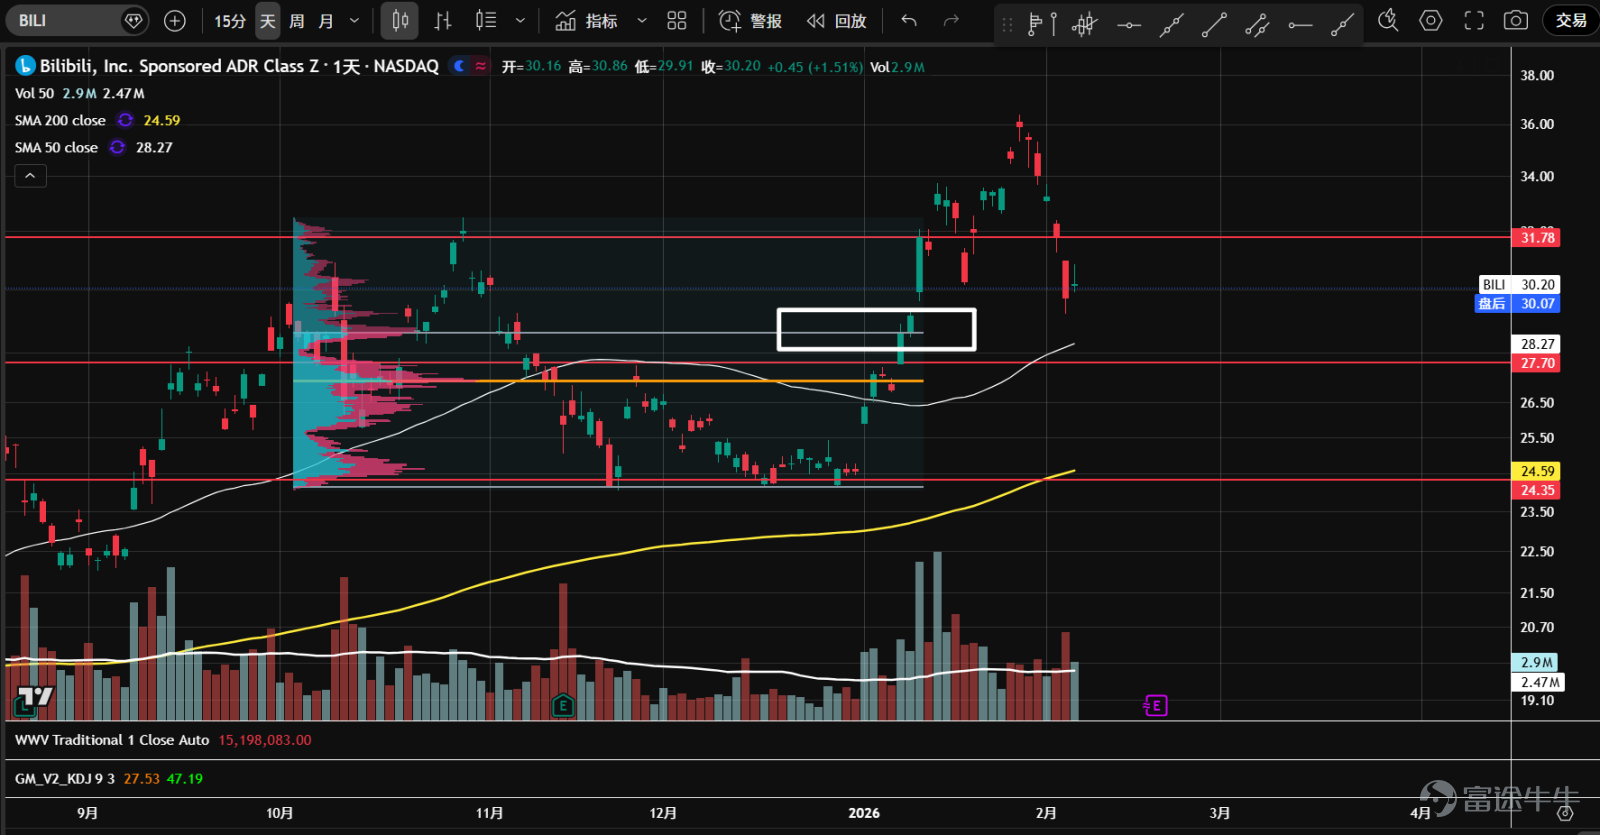Select the WWV Traditional indicator legend
This screenshot has width=1600, height=835.
click(112, 740)
